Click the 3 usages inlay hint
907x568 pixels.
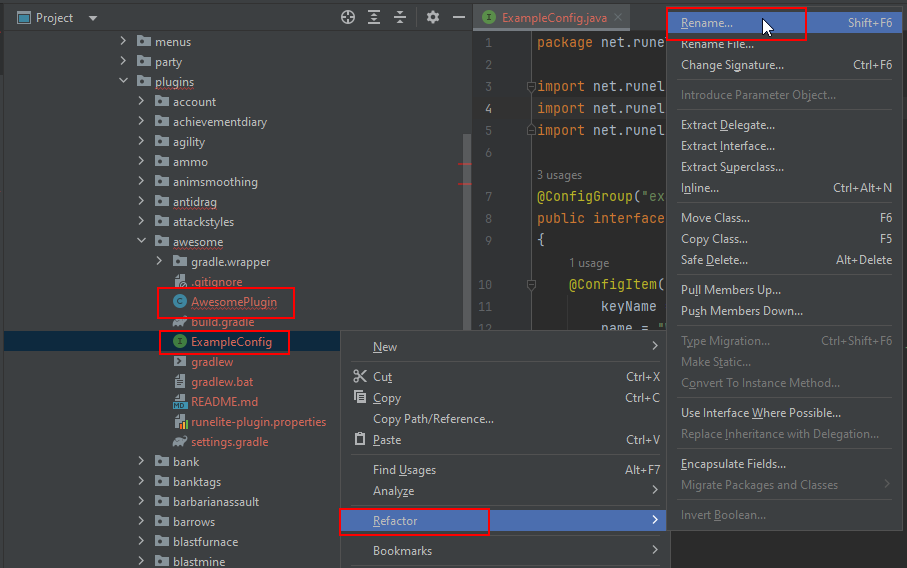point(559,175)
